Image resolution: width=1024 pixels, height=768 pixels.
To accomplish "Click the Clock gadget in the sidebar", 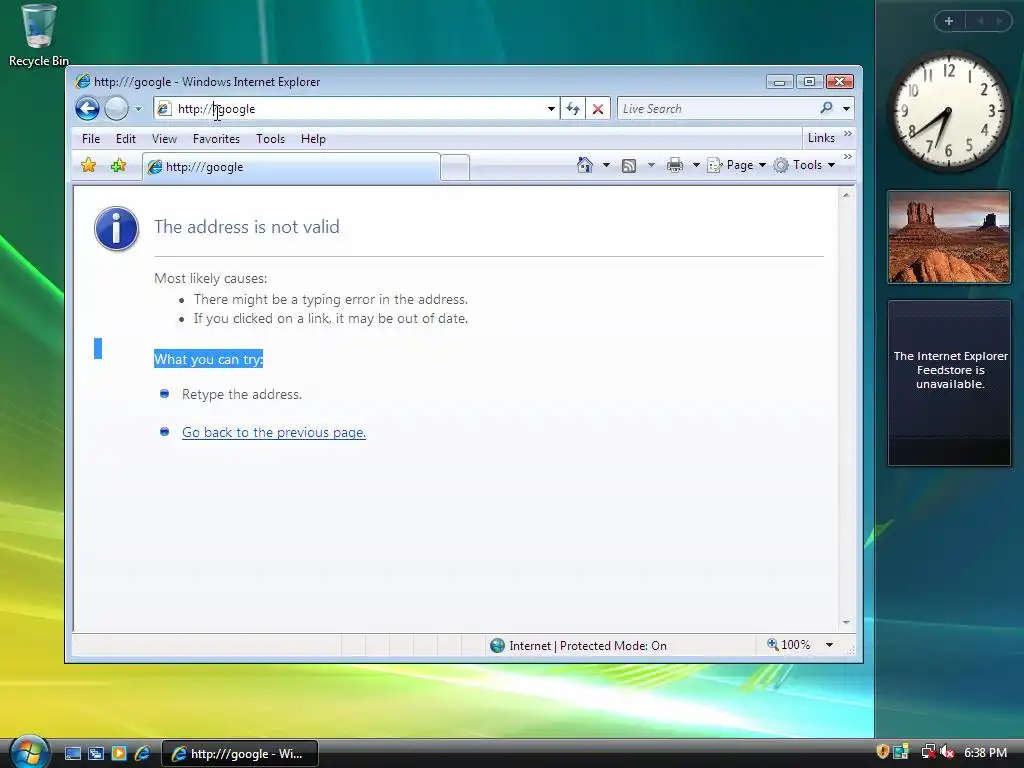I will click(948, 112).
